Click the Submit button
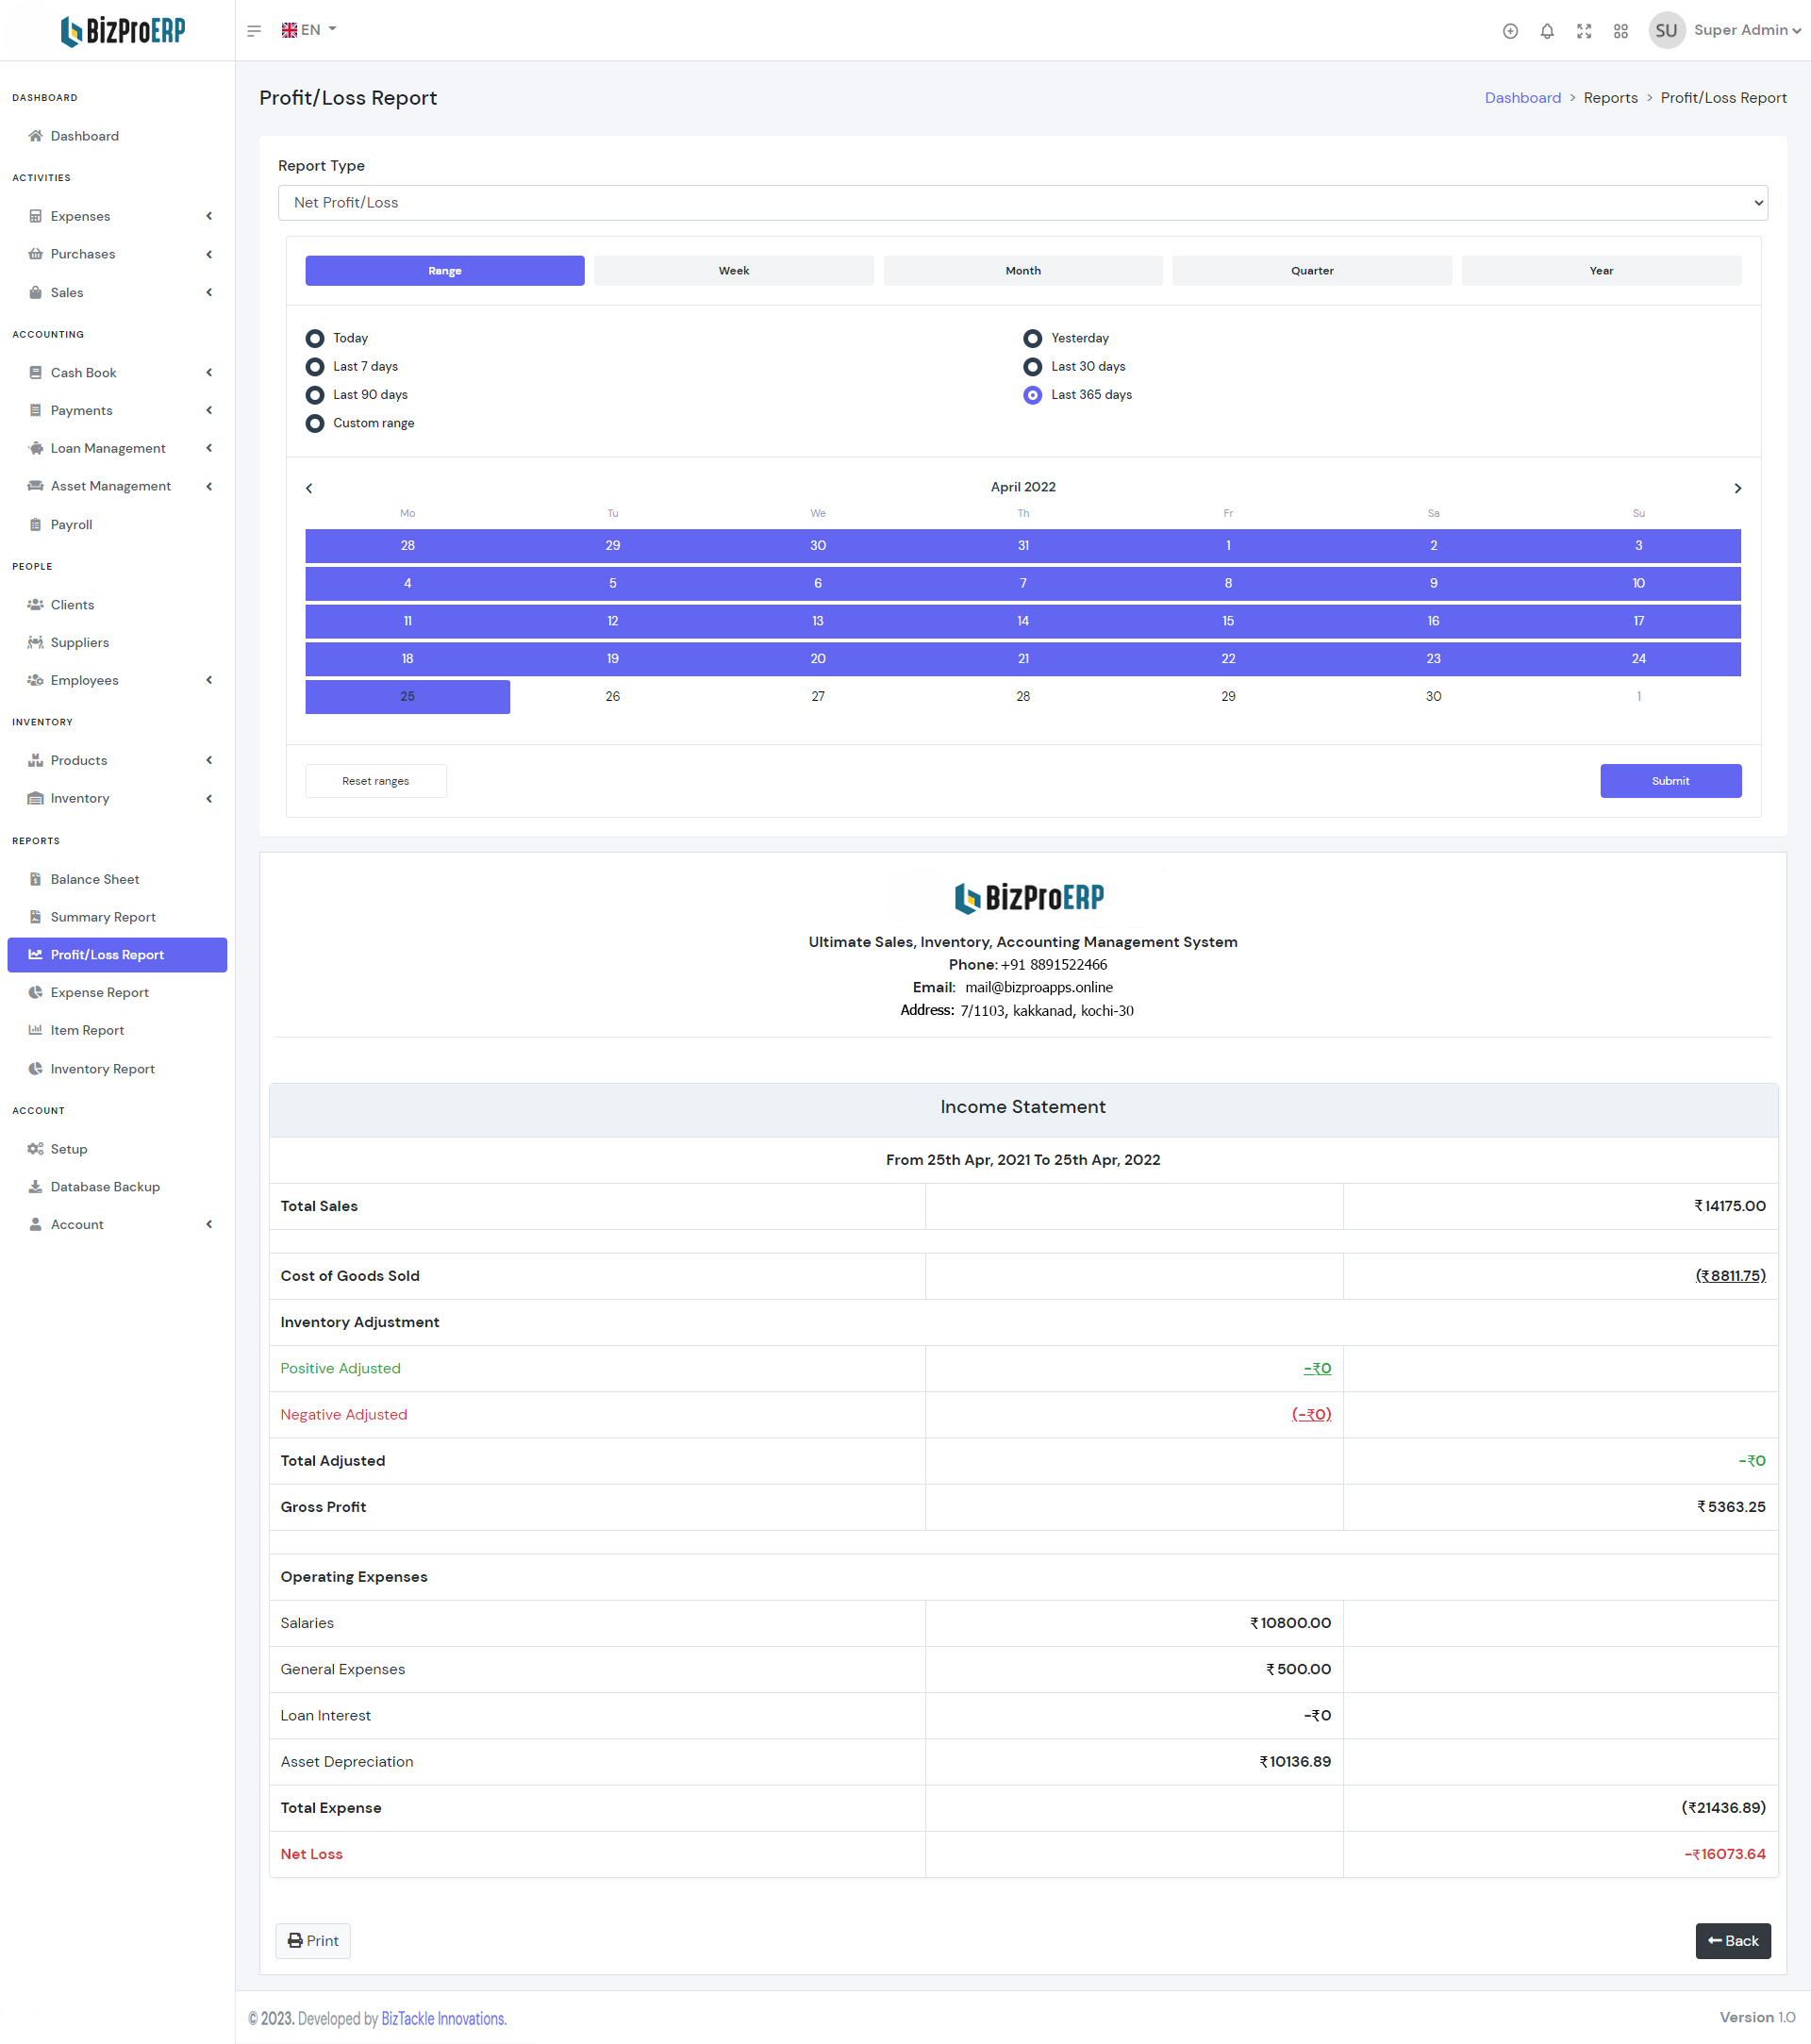The image size is (1811, 2044). (1670, 781)
